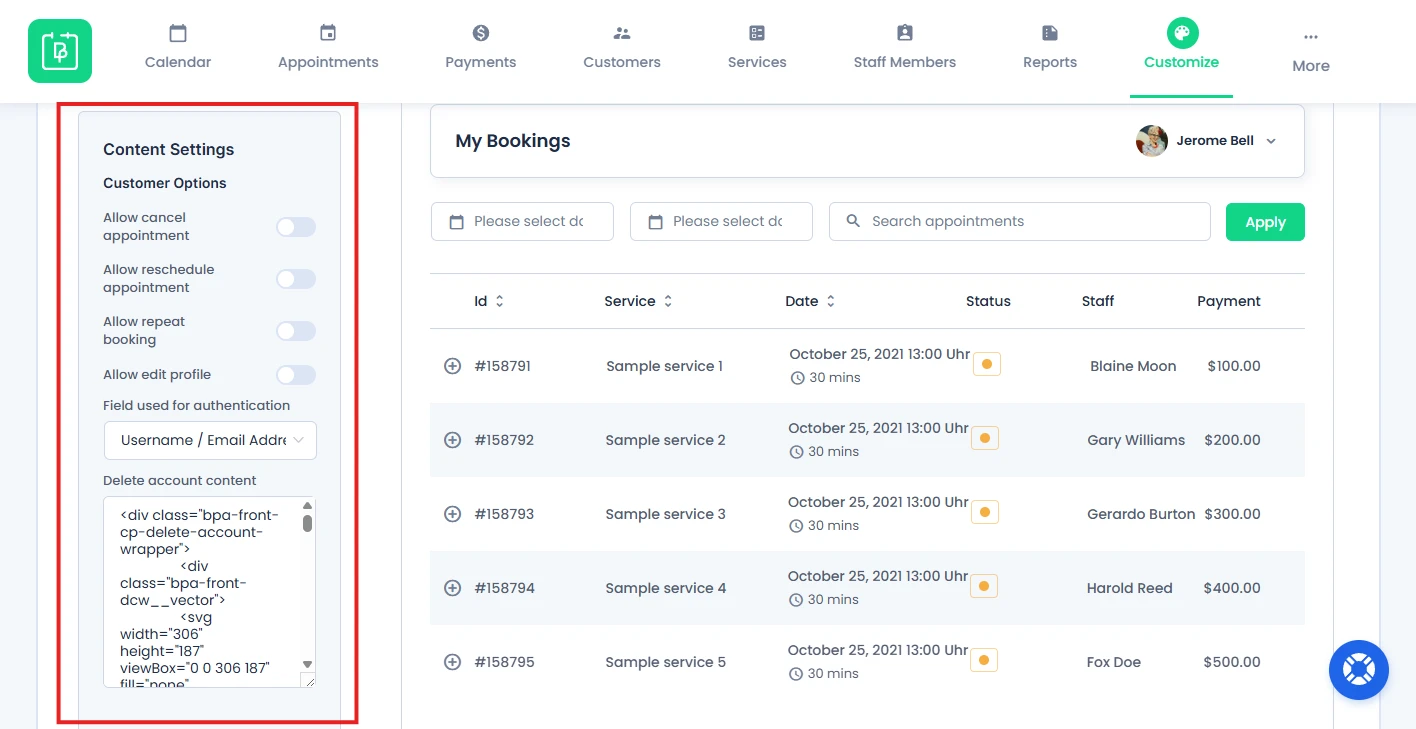Click the Appointments icon in navigation
The width and height of the screenshot is (1416, 729).
(328, 33)
